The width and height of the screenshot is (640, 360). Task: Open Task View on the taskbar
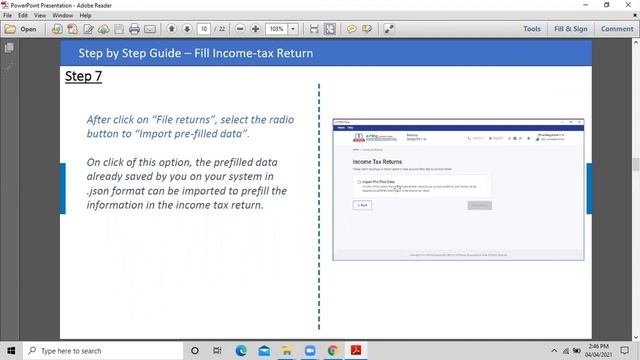click(x=217, y=351)
